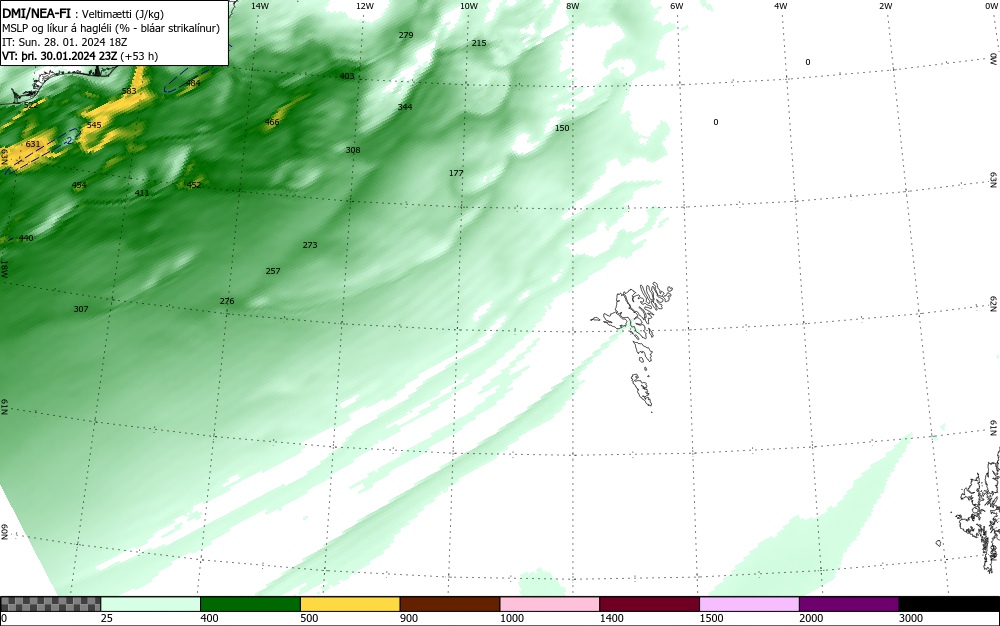Click the 14W longitude label
The width and height of the screenshot is (1000, 626).
click(x=260, y=6)
